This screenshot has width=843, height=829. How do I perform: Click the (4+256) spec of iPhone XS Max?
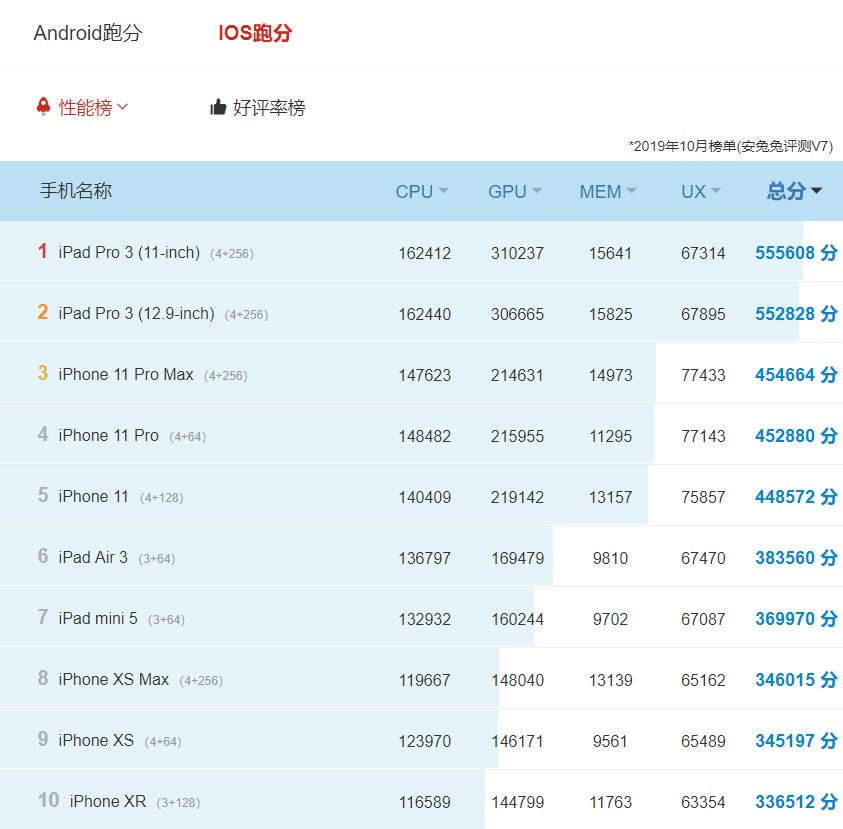(201, 681)
